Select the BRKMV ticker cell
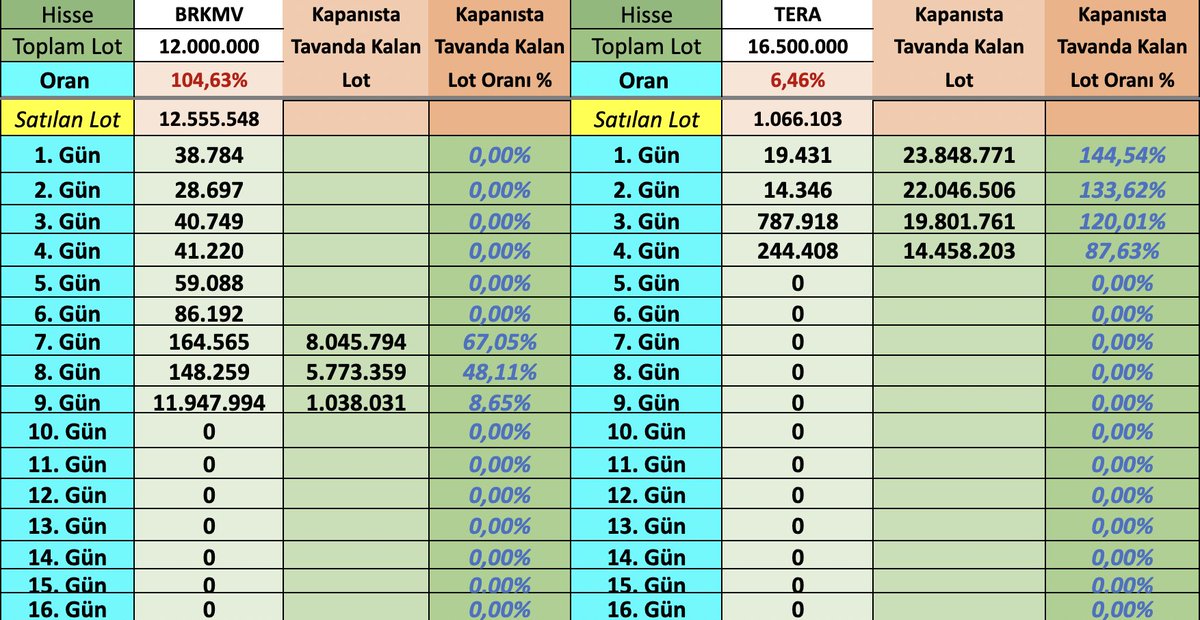This screenshot has height=620, width=1200. pos(208,14)
